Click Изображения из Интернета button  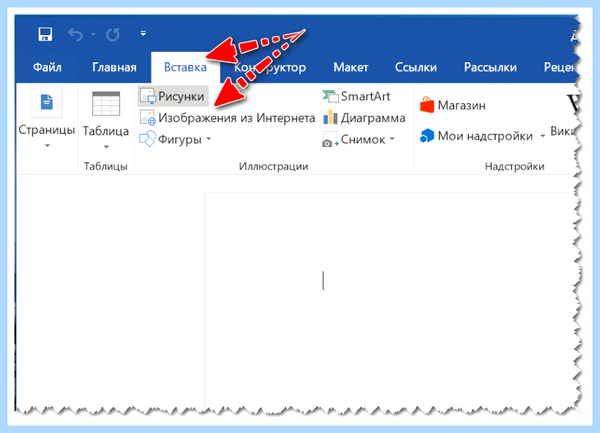227,118
